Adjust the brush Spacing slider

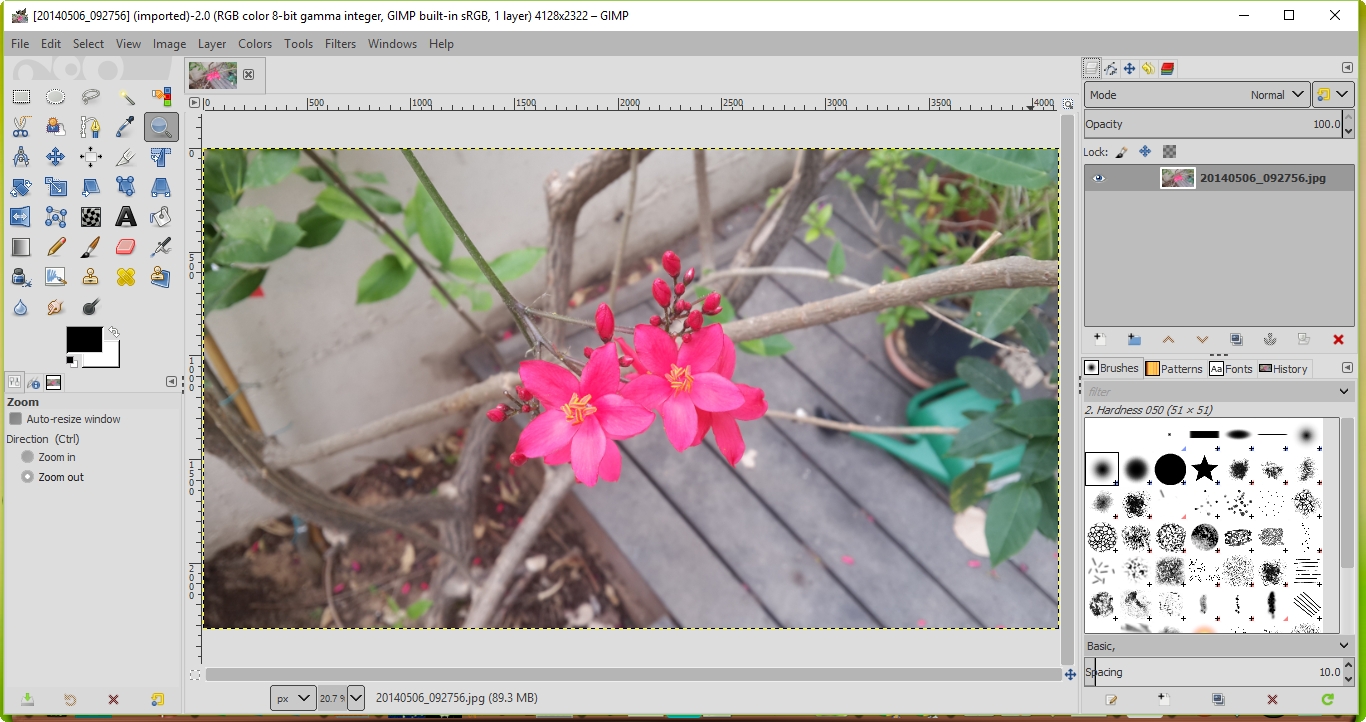1213,672
